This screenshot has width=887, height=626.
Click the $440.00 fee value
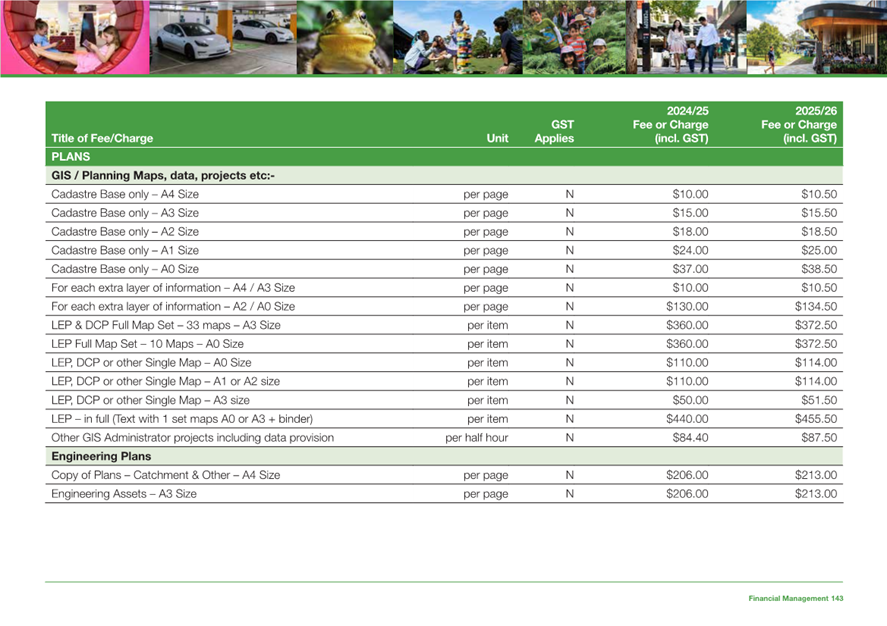point(687,418)
